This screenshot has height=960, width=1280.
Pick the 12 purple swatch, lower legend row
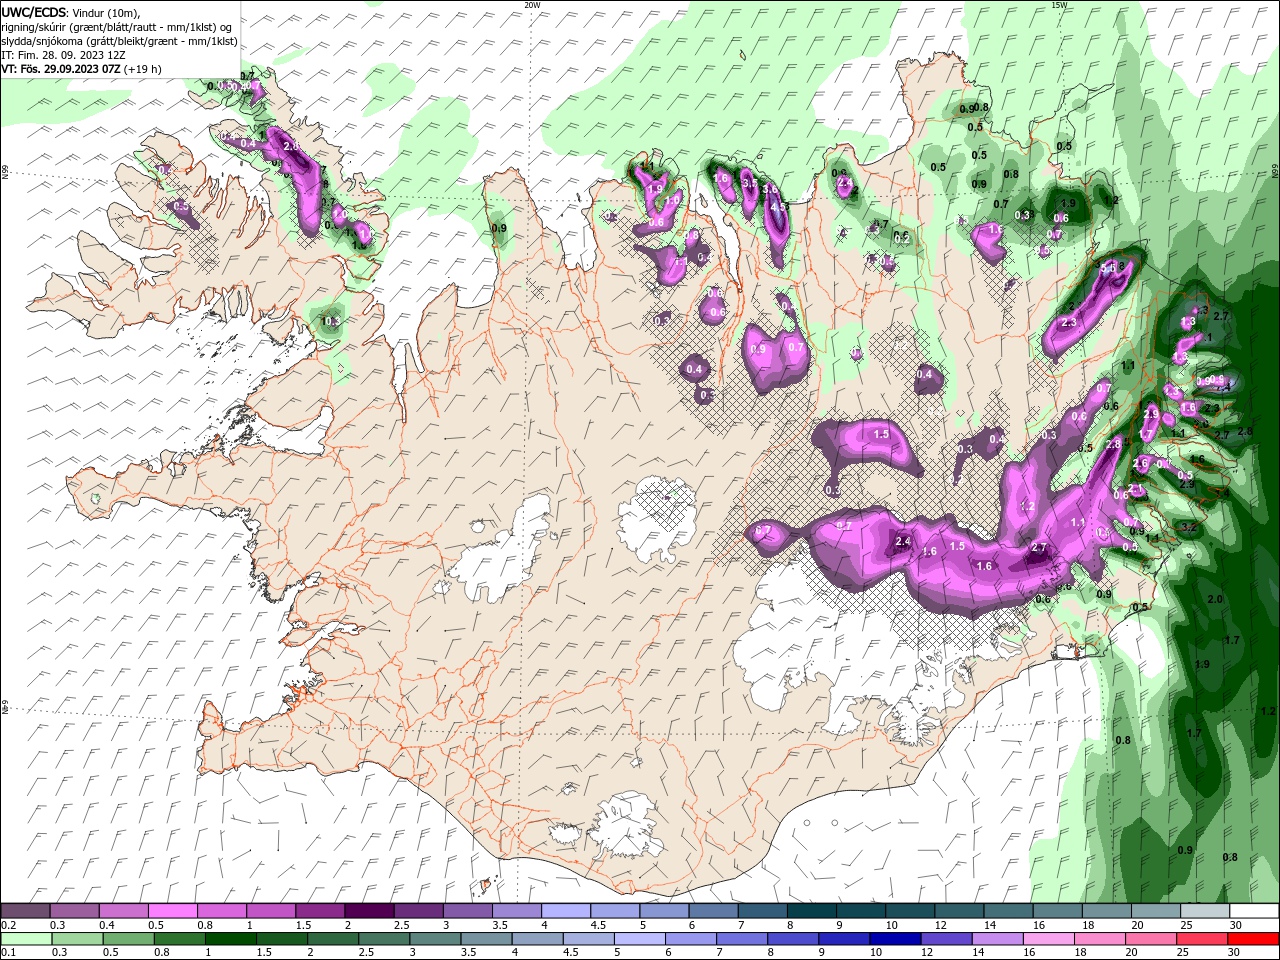[x=946, y=939]
